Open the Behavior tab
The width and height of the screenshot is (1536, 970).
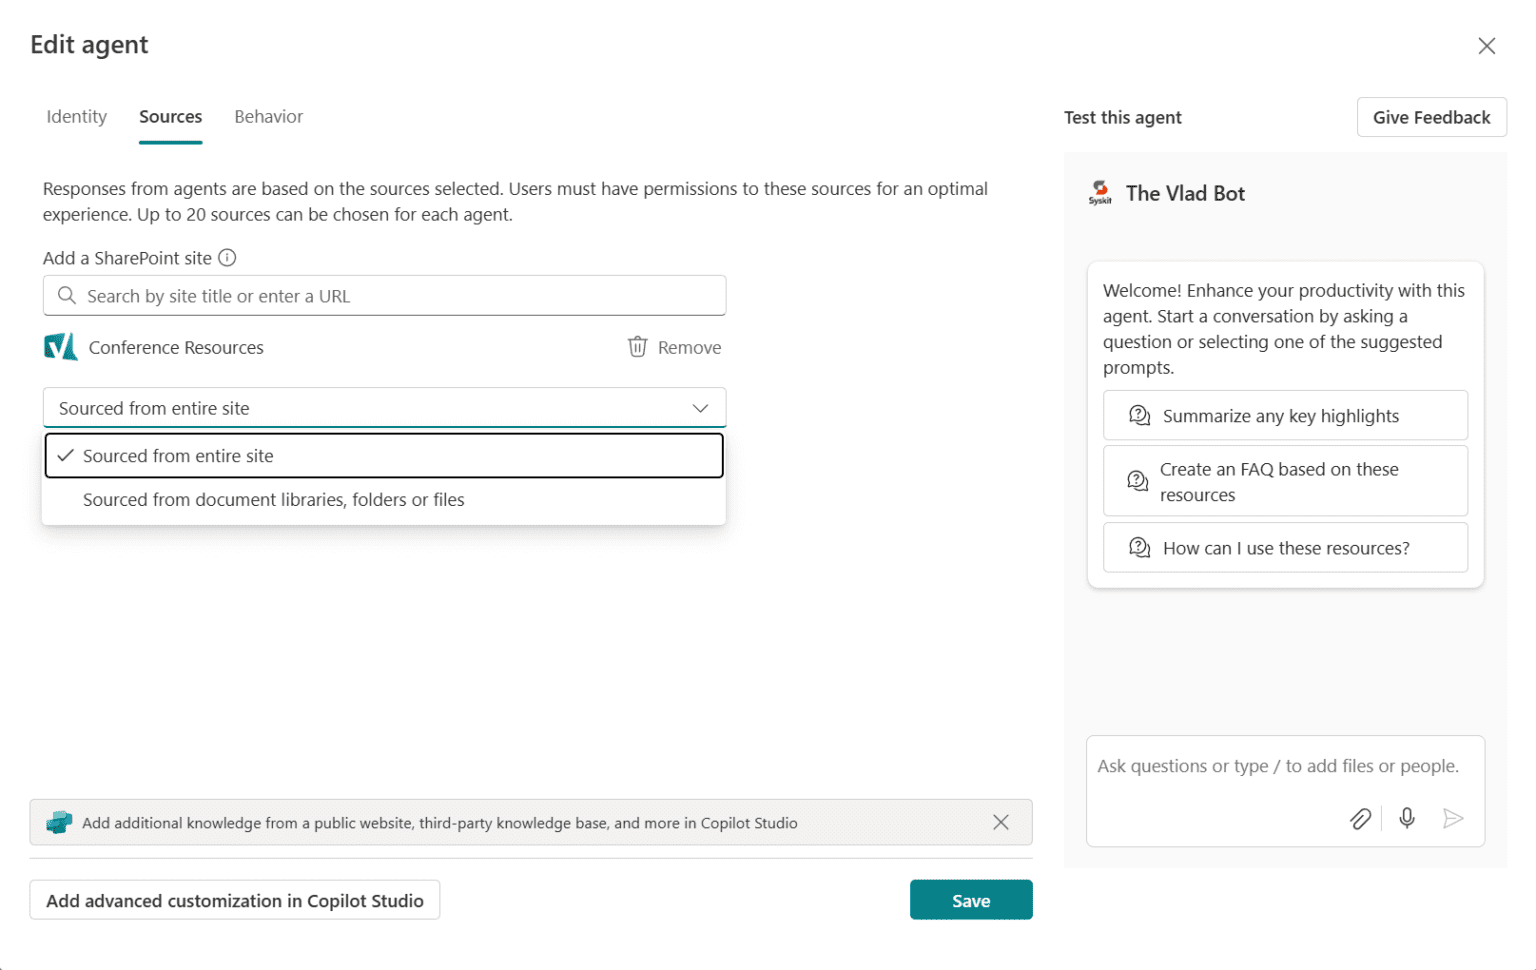coord(268,117)
